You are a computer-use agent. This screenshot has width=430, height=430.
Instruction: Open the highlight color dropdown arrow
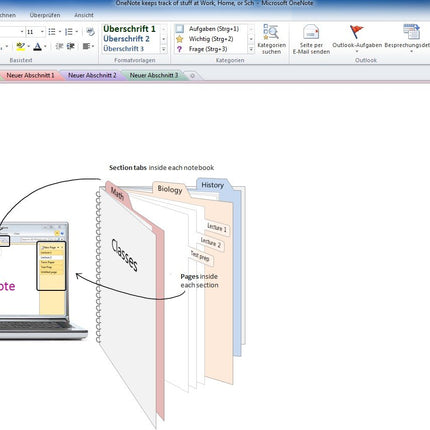click(x=29, y=46)
